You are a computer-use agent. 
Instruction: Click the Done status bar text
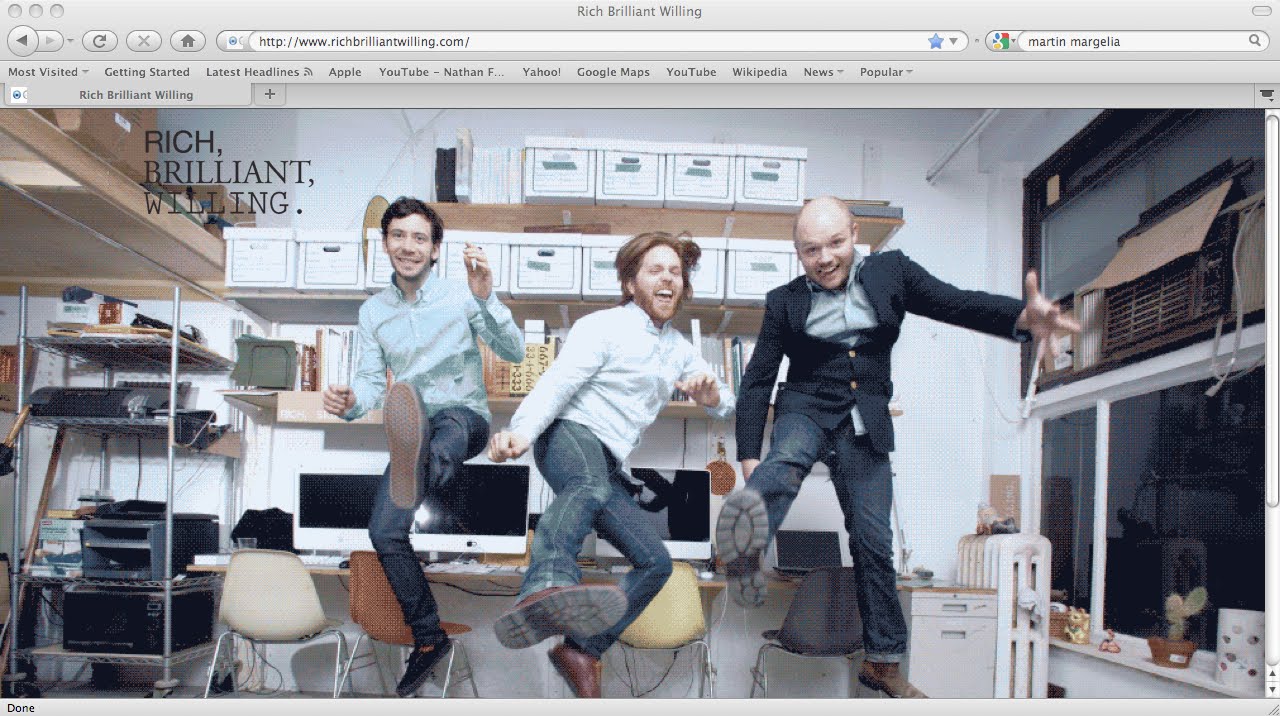(21, 708)
